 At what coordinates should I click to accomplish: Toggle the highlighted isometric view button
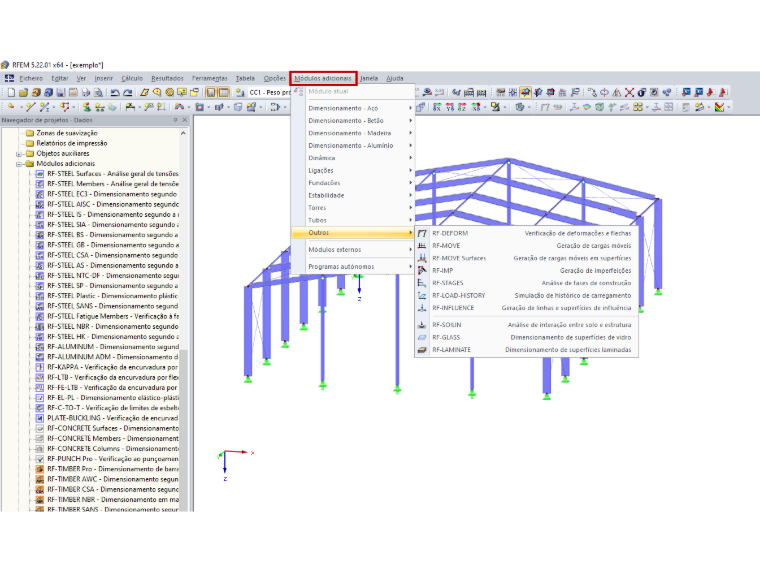point(525,92)
